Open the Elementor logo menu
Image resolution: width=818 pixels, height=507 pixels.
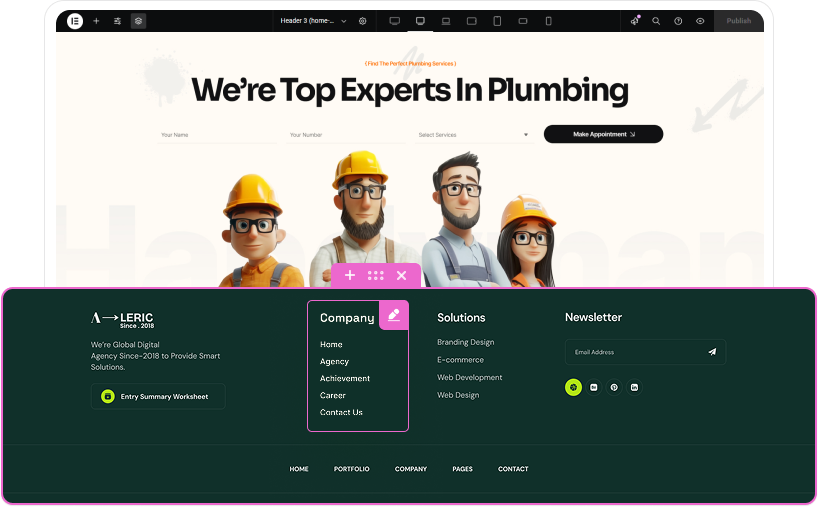click(75, 20)
